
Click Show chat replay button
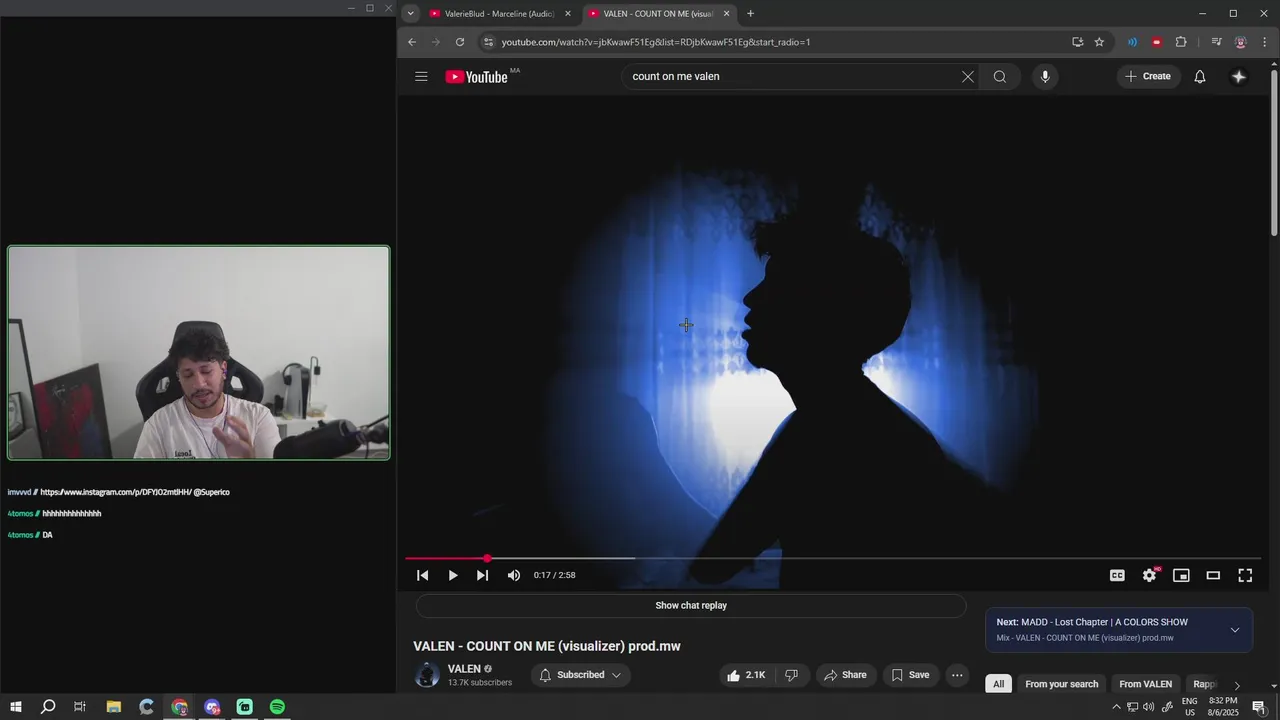(691, 605)
